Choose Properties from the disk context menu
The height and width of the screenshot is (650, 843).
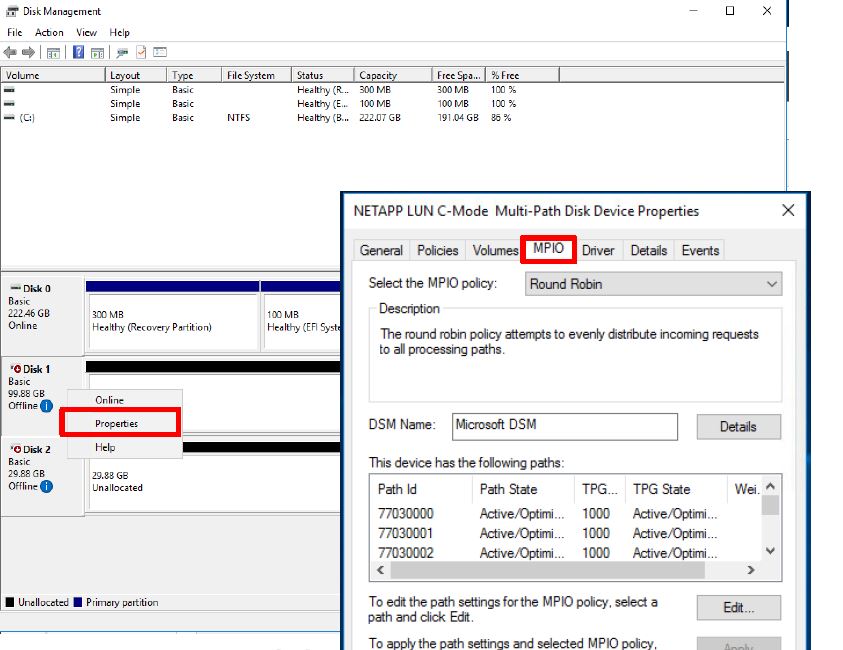[x=117, y=423]
